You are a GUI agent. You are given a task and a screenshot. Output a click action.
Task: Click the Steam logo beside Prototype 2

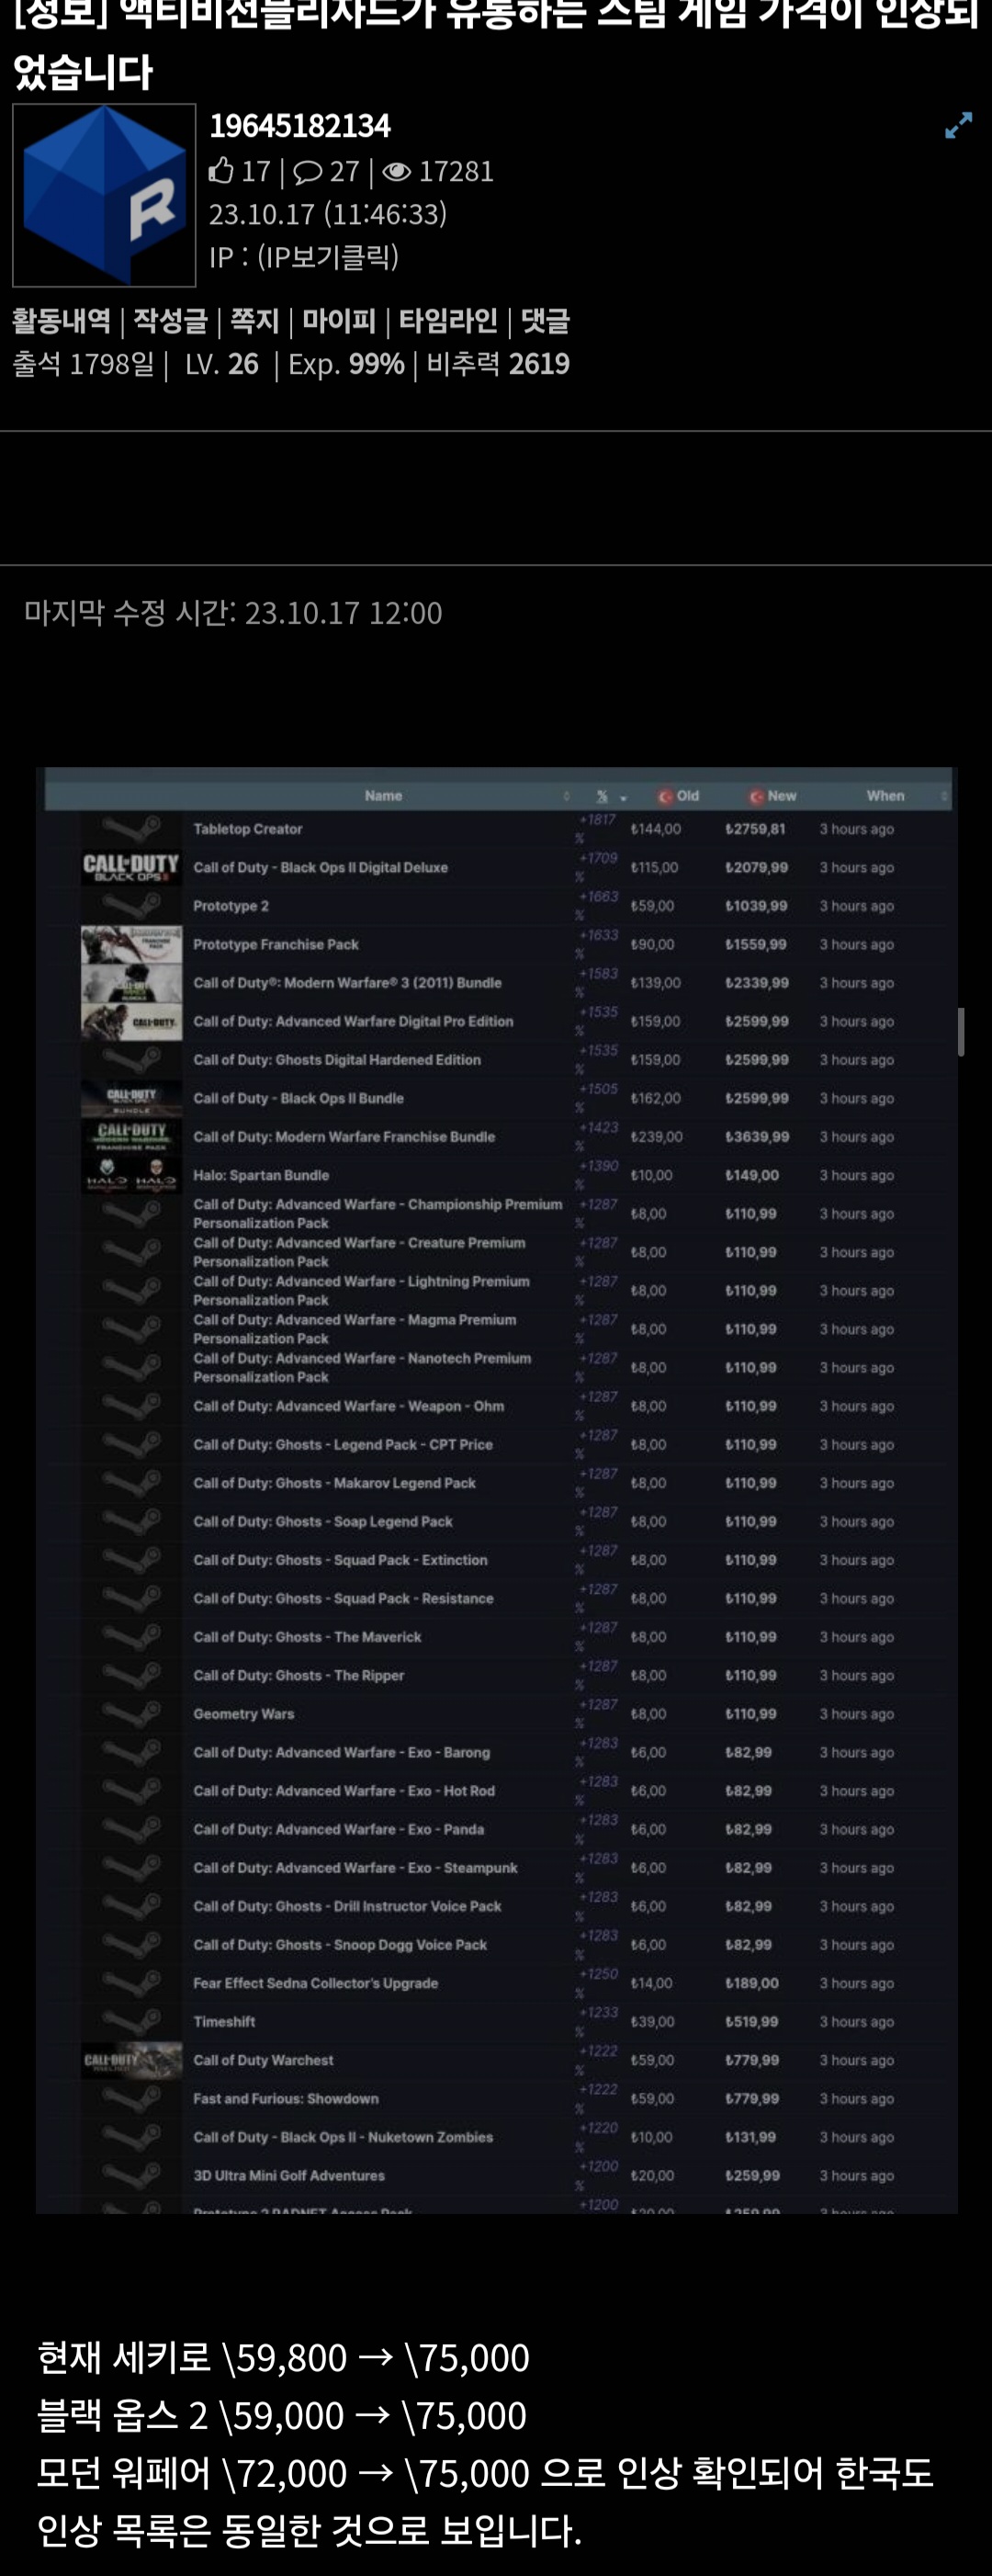coord(131,906)
